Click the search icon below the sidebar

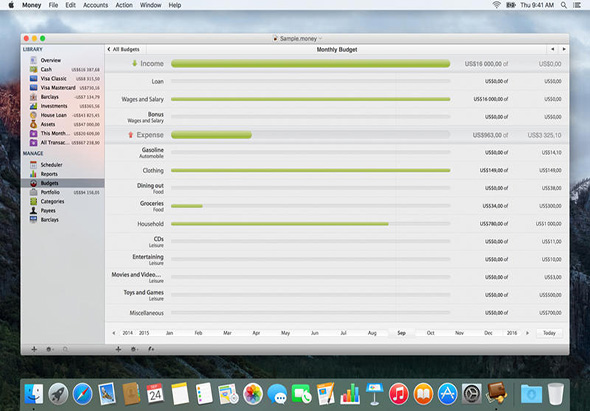pyautogui.click(x=65, y=349)
